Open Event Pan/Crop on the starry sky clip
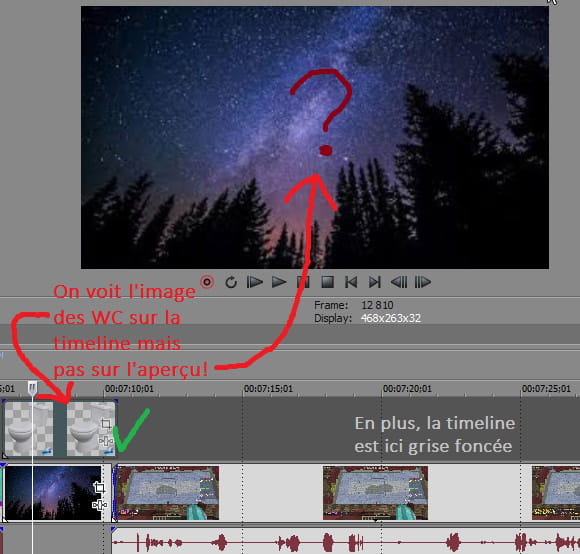Viewport: 580px width, 554px height. 99,487
